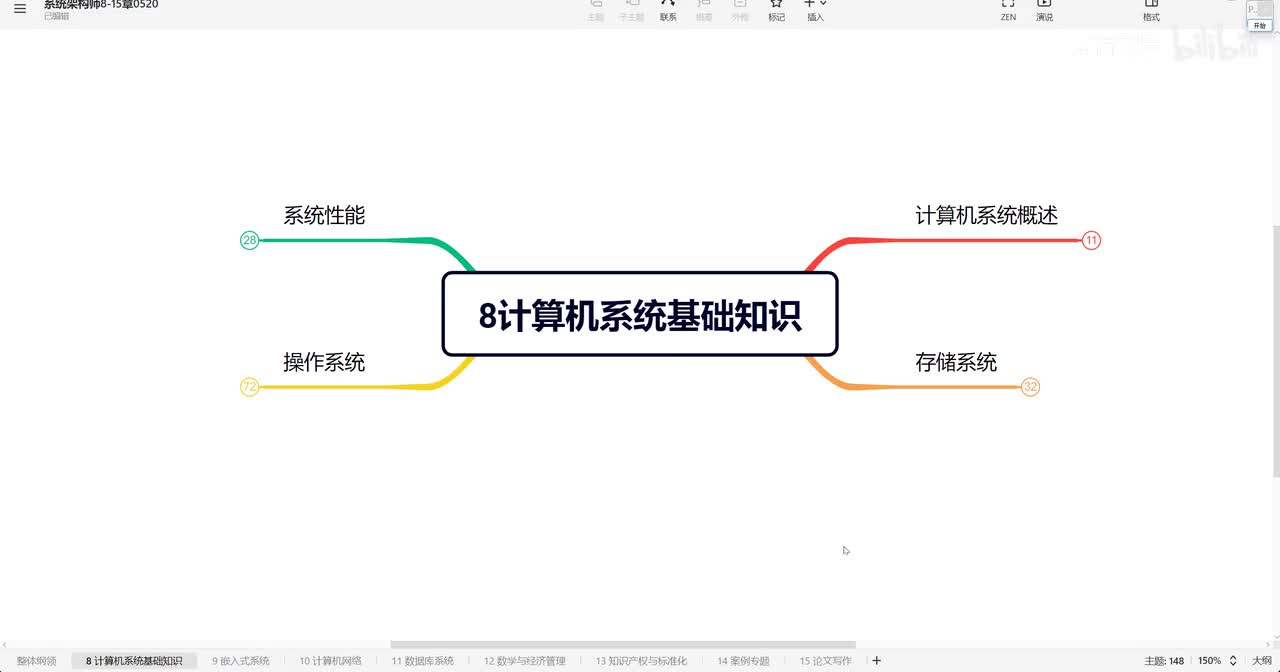Expand the 存储系统 branch count 32
Screen dimensions: 1280x672
click(1031, 387)
